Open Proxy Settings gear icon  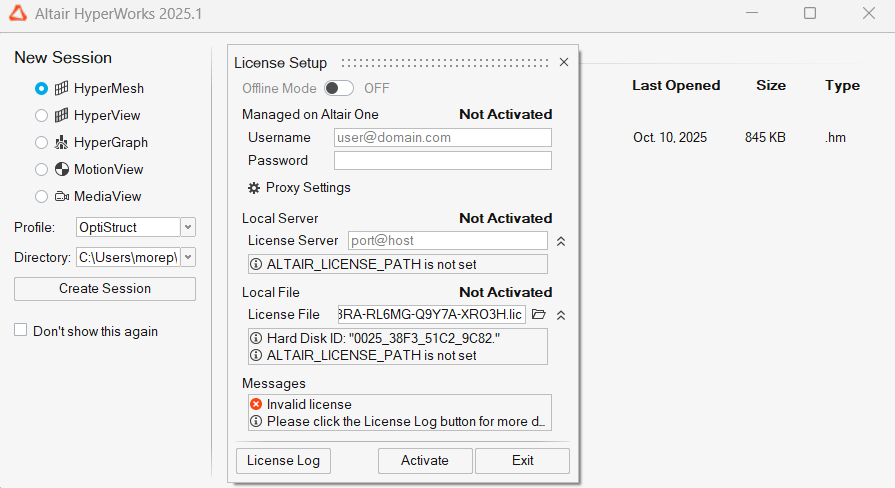point(254,188)
